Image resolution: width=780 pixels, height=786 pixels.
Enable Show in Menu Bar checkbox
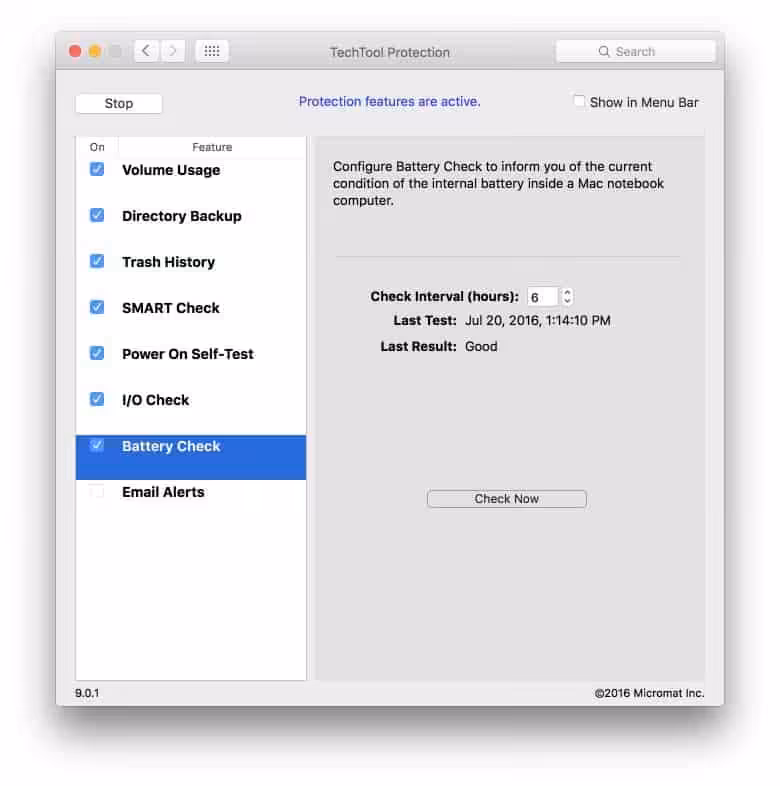(x=579, y=101)
